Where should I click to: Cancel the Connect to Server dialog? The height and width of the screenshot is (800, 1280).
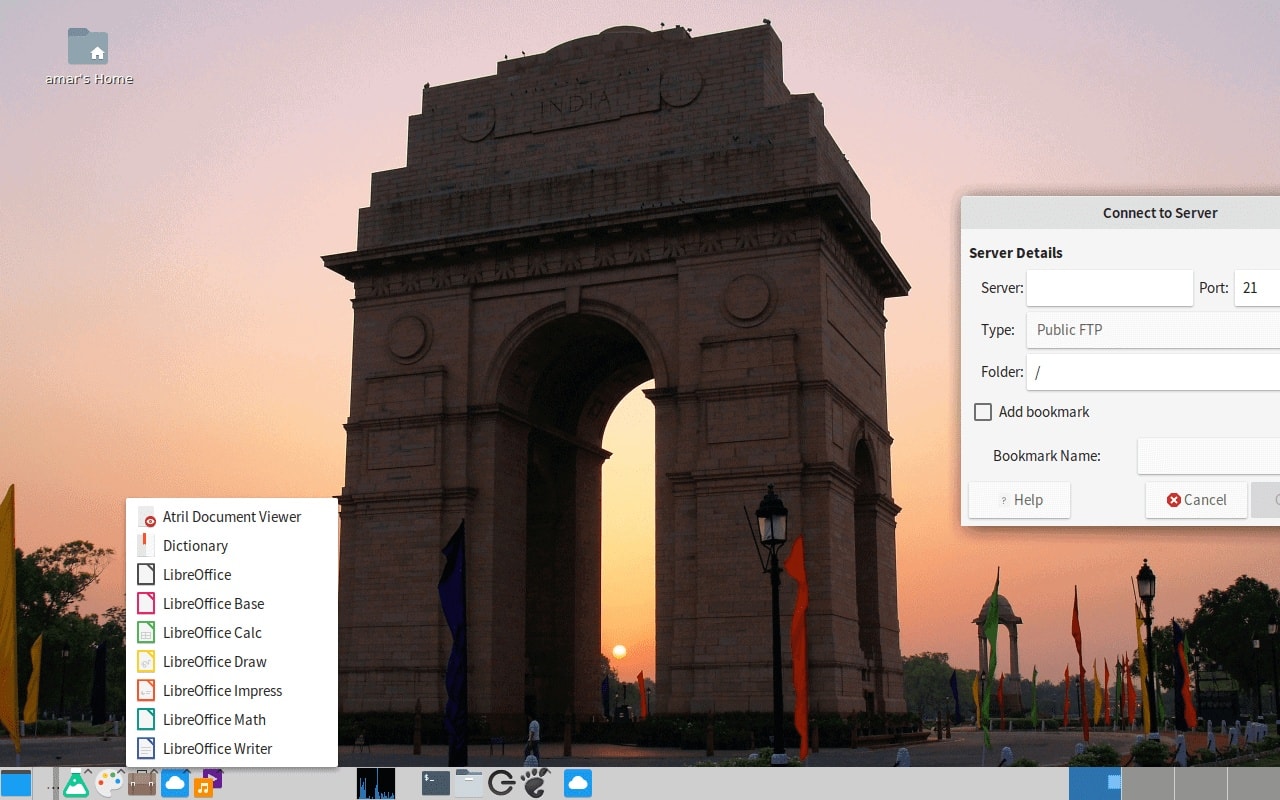tap(1196, 500)
